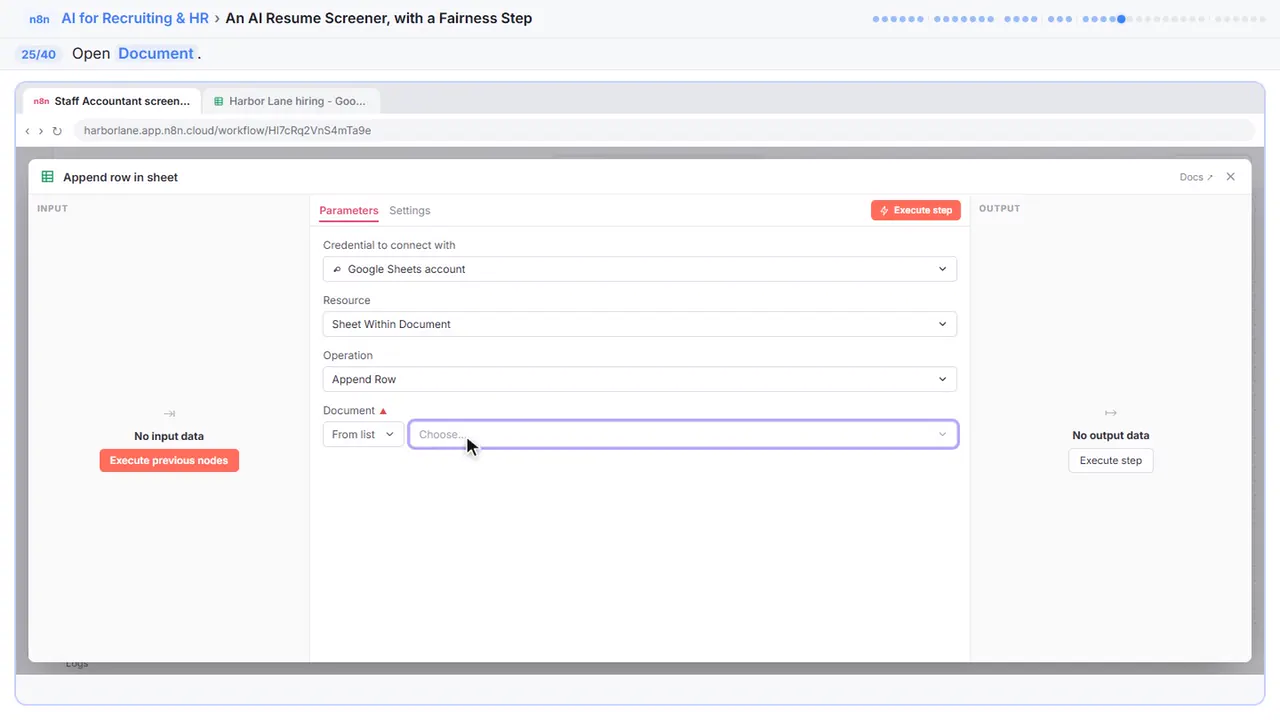Open the From list mode dropdown
This screenshot has height=720, width=1280.
tap(363, 434)
